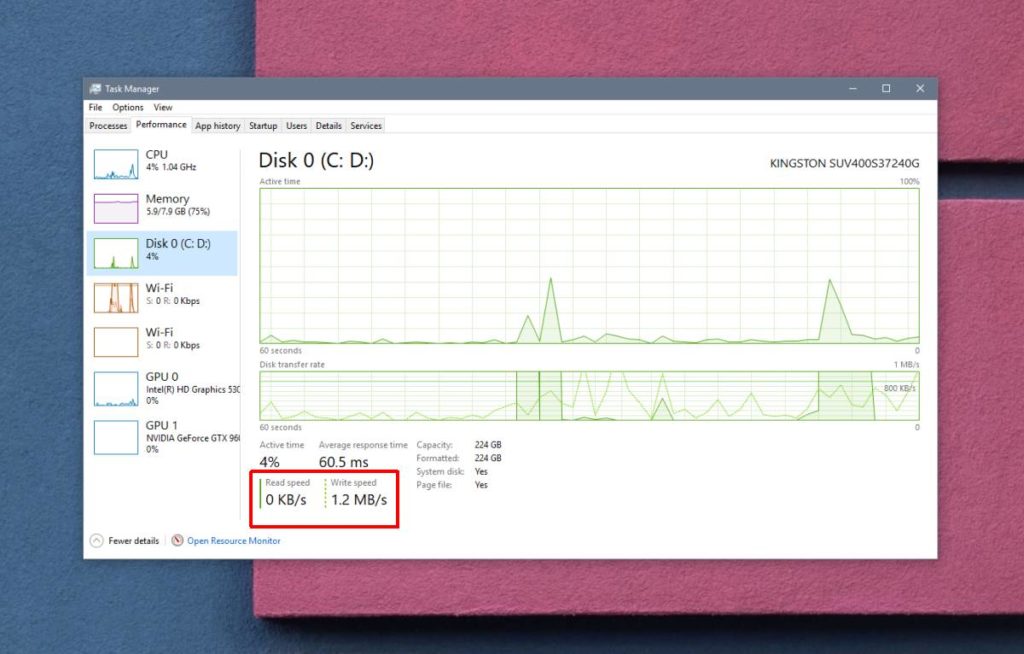Click the Resource Monitor icon
Image resolution: width=1024 pixels, height=654 pixels.
point(177,540)
